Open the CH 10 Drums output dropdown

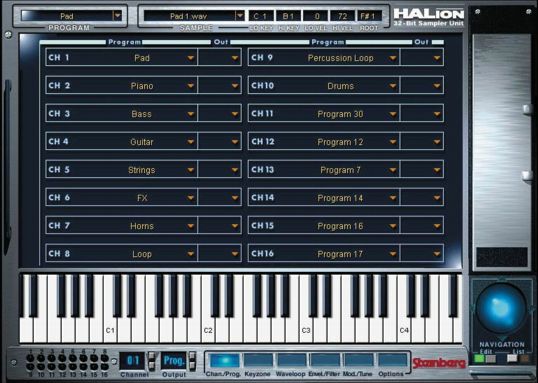(x=437, y=86)
